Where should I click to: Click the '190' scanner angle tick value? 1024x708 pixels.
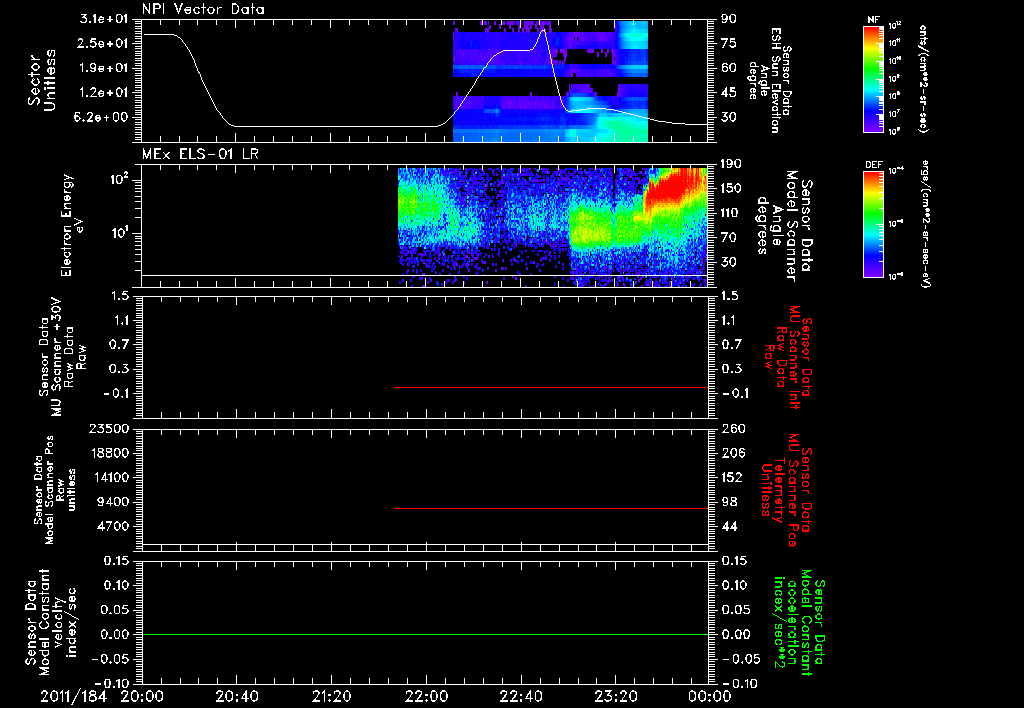pos(731,164)
